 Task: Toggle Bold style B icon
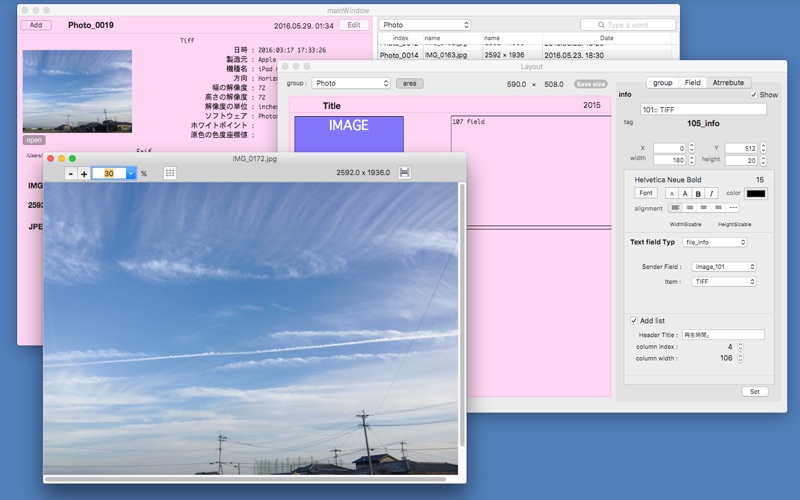[698, 193]
